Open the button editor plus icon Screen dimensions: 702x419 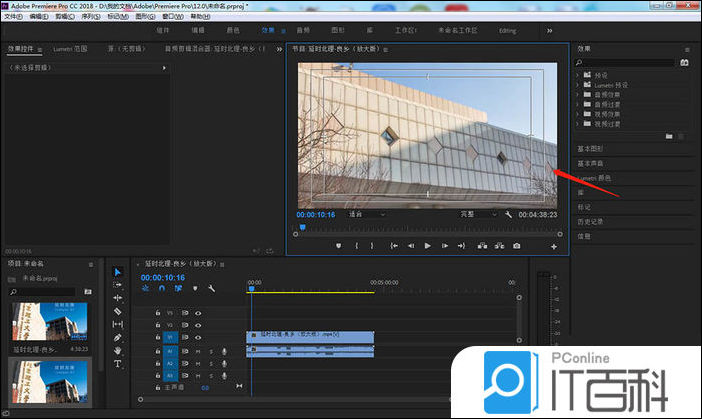pos(554,245)
